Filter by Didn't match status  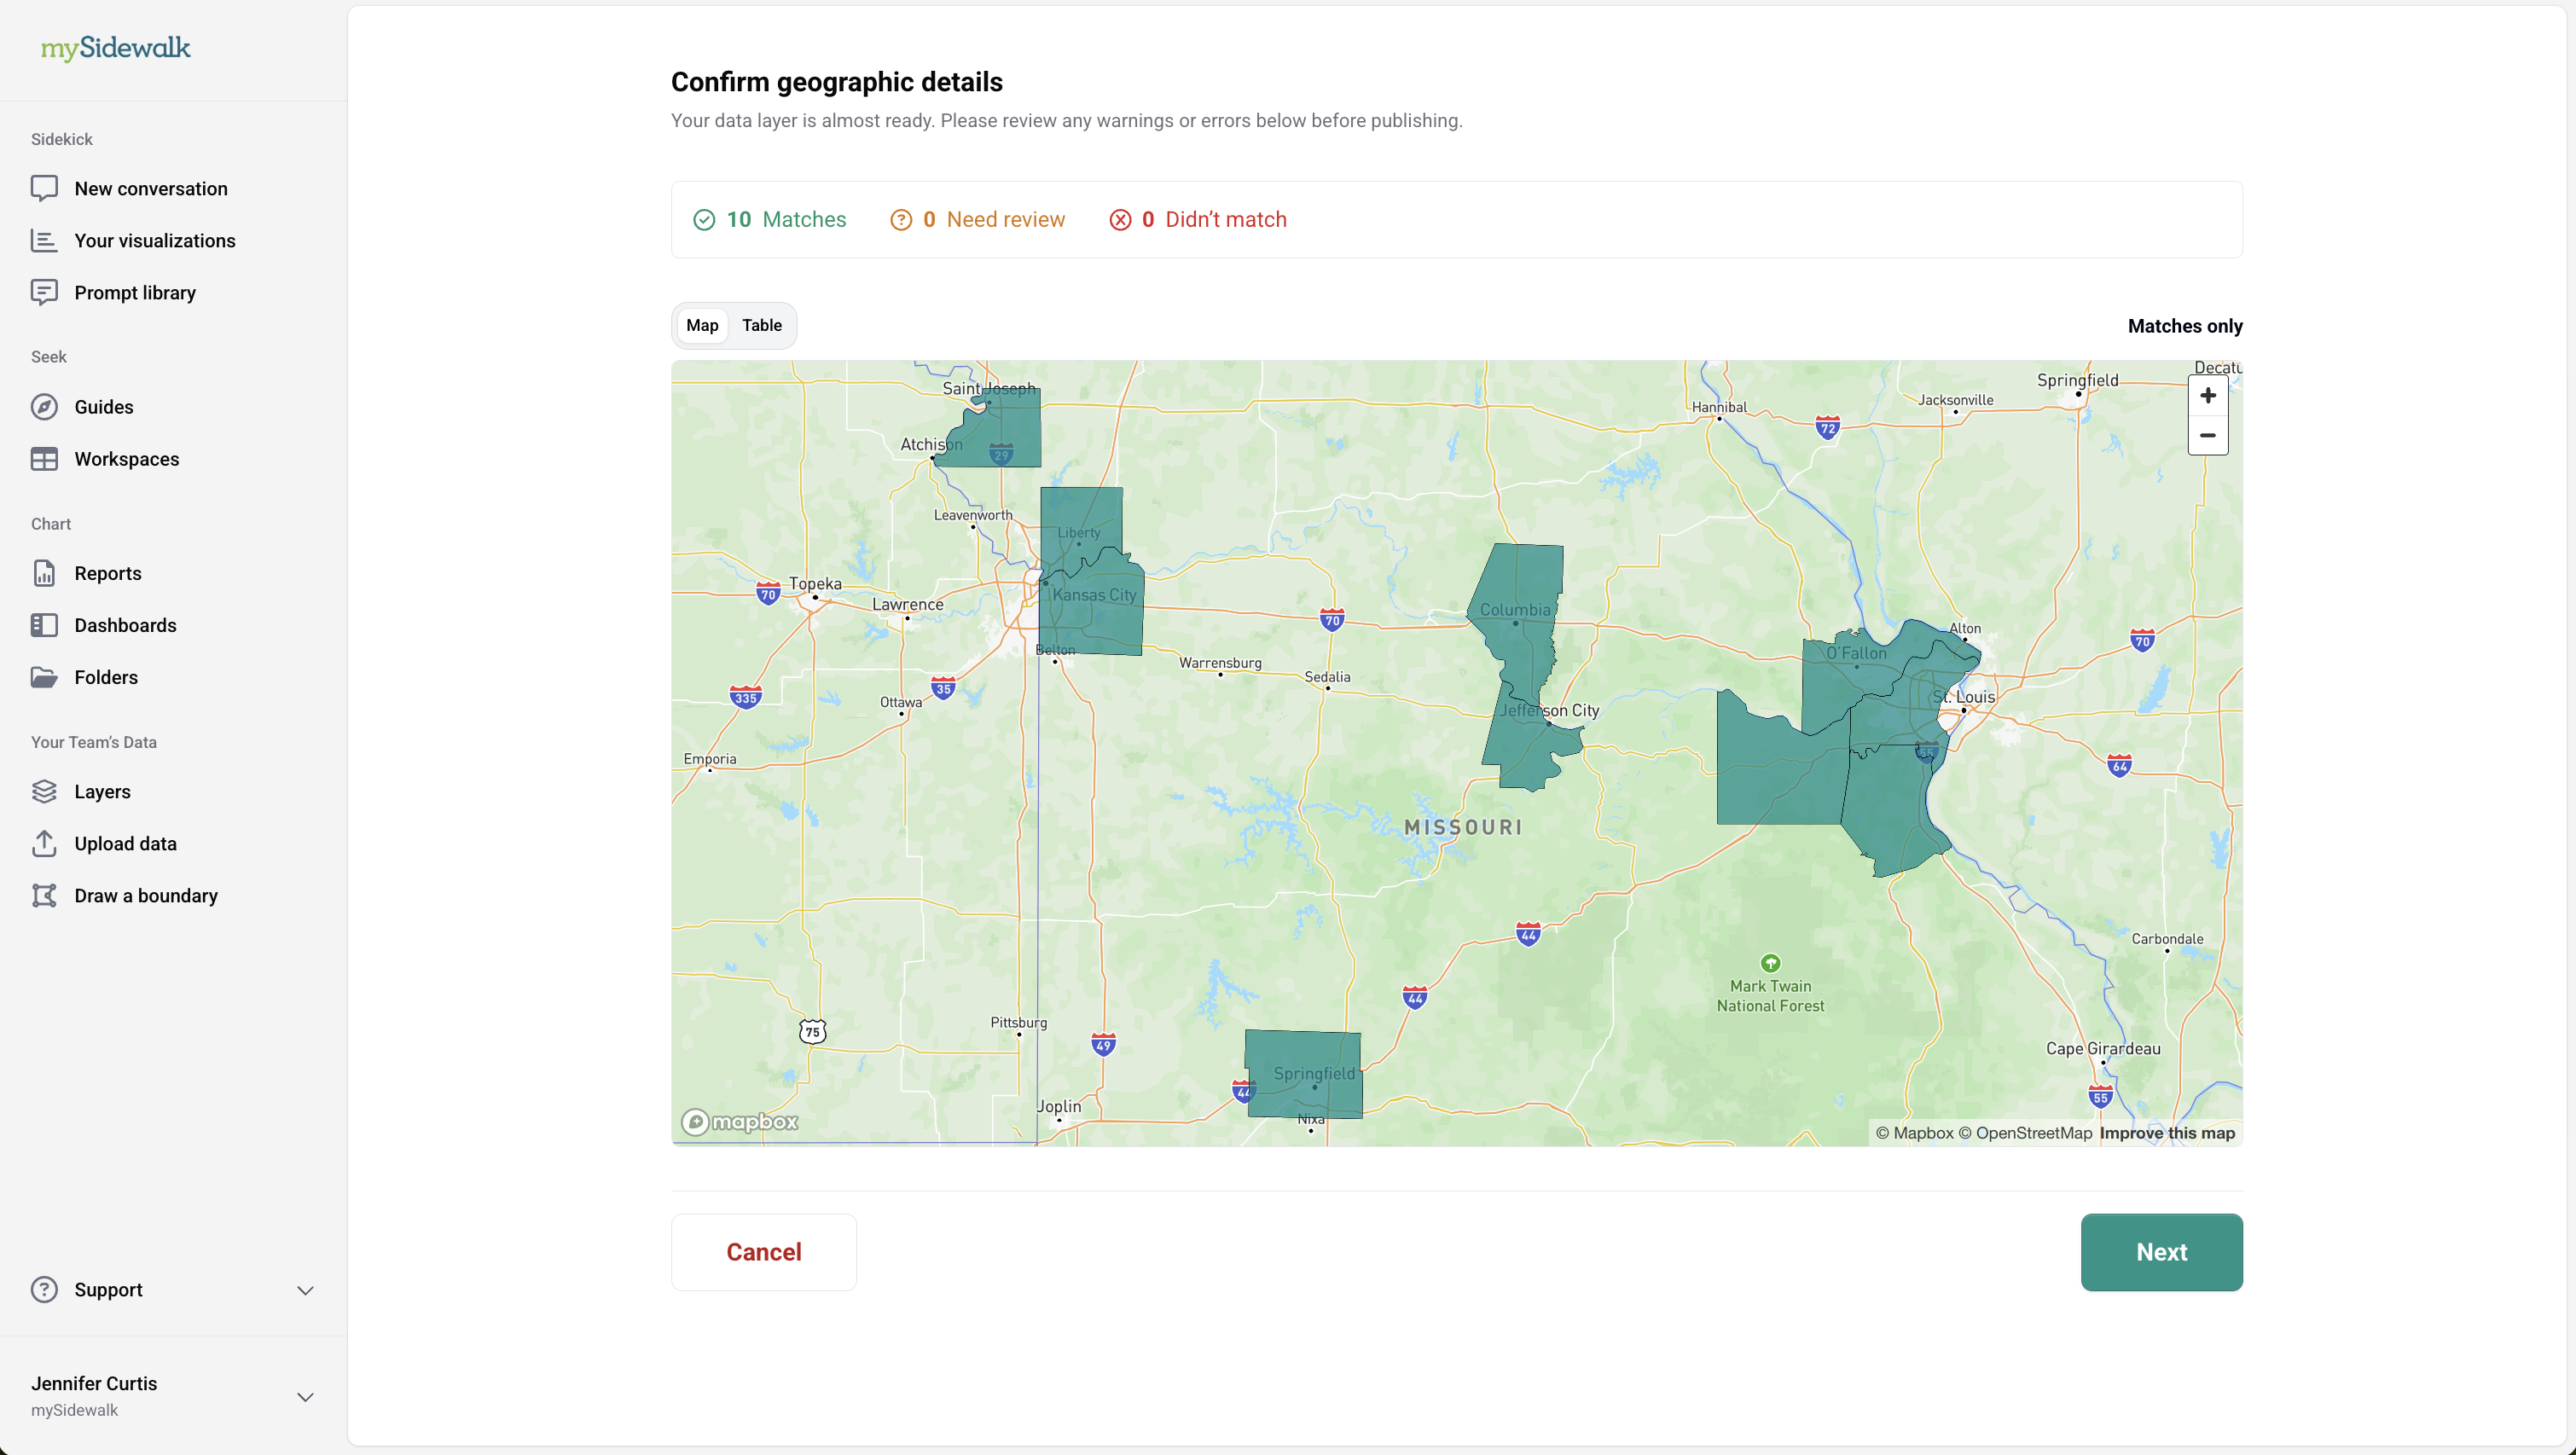(1198, 220)
